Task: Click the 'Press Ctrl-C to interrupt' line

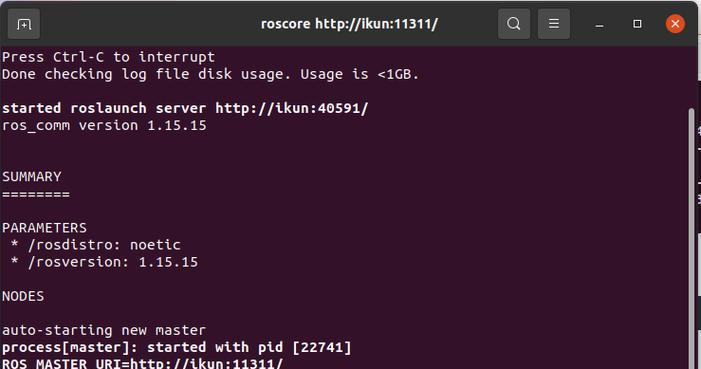Action: click(x=109, y=57)
